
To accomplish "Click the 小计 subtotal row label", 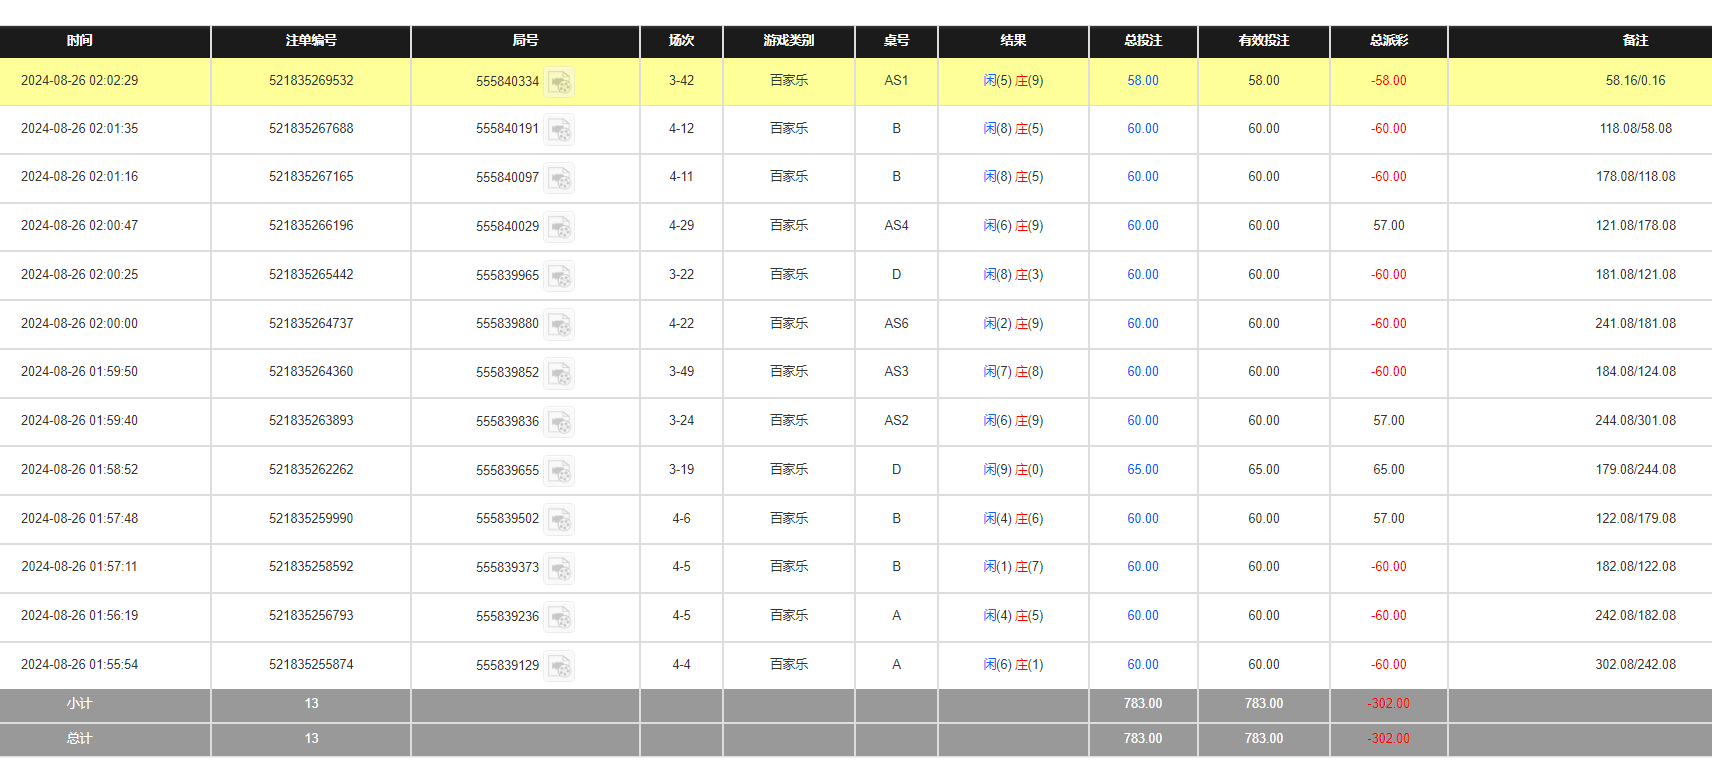I will [x=80, y=704].
